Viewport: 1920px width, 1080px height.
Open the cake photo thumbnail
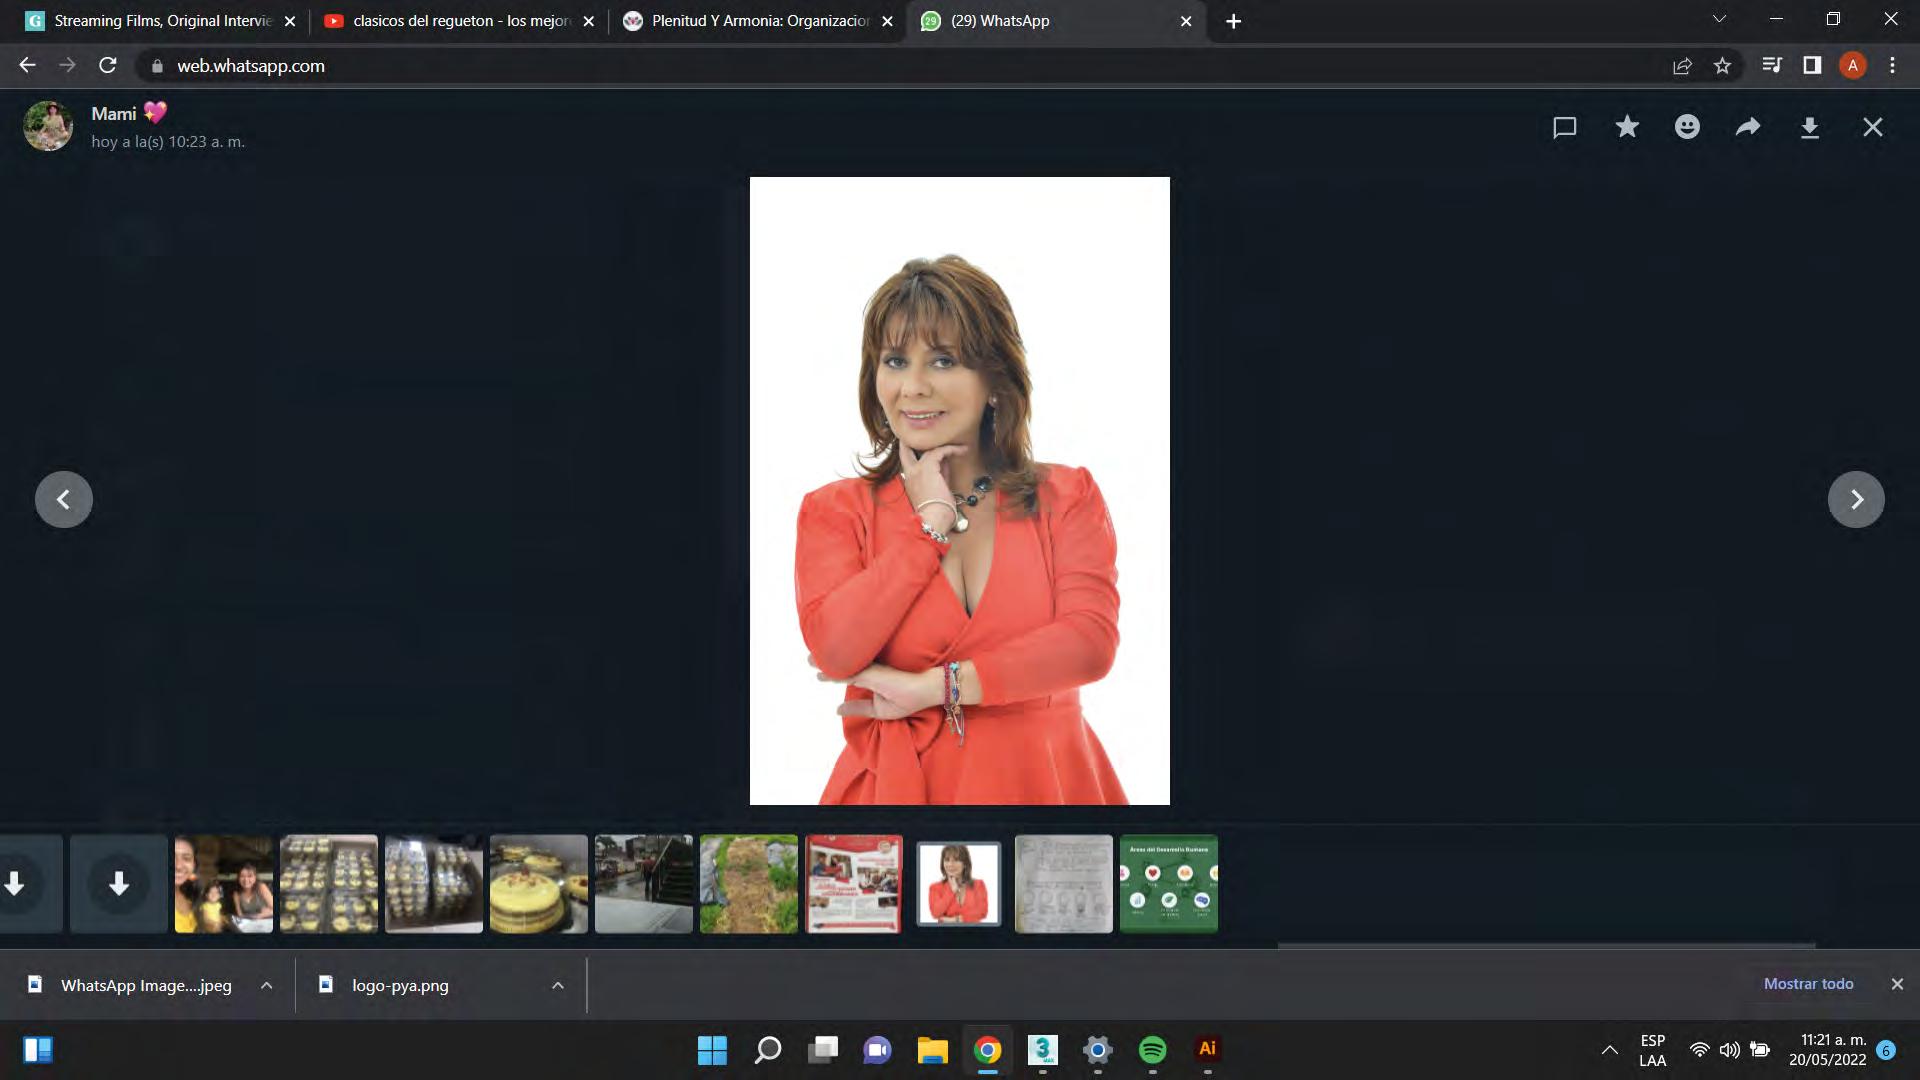(x=538, y=884)
